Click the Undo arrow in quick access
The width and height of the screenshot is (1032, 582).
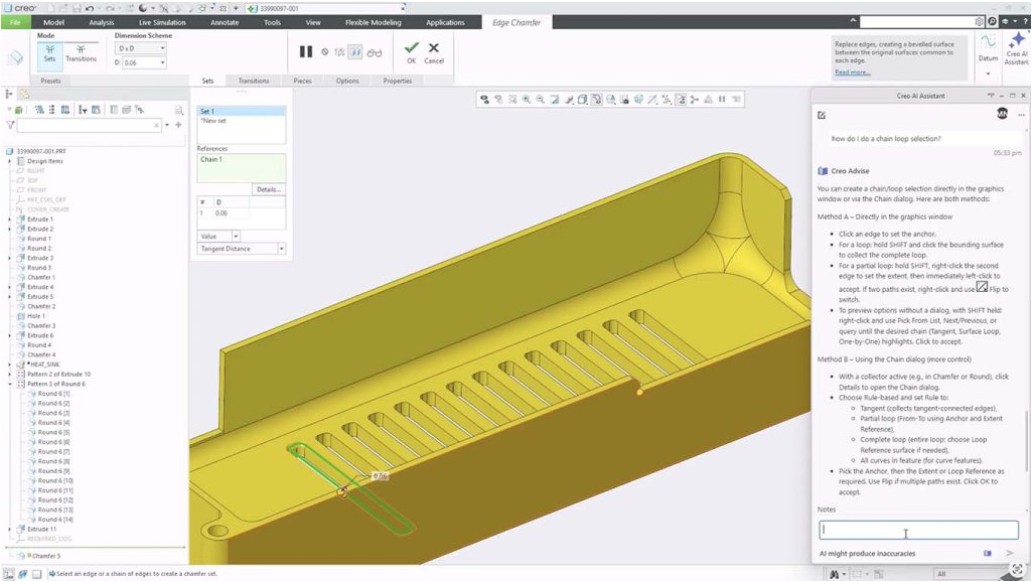90,9
